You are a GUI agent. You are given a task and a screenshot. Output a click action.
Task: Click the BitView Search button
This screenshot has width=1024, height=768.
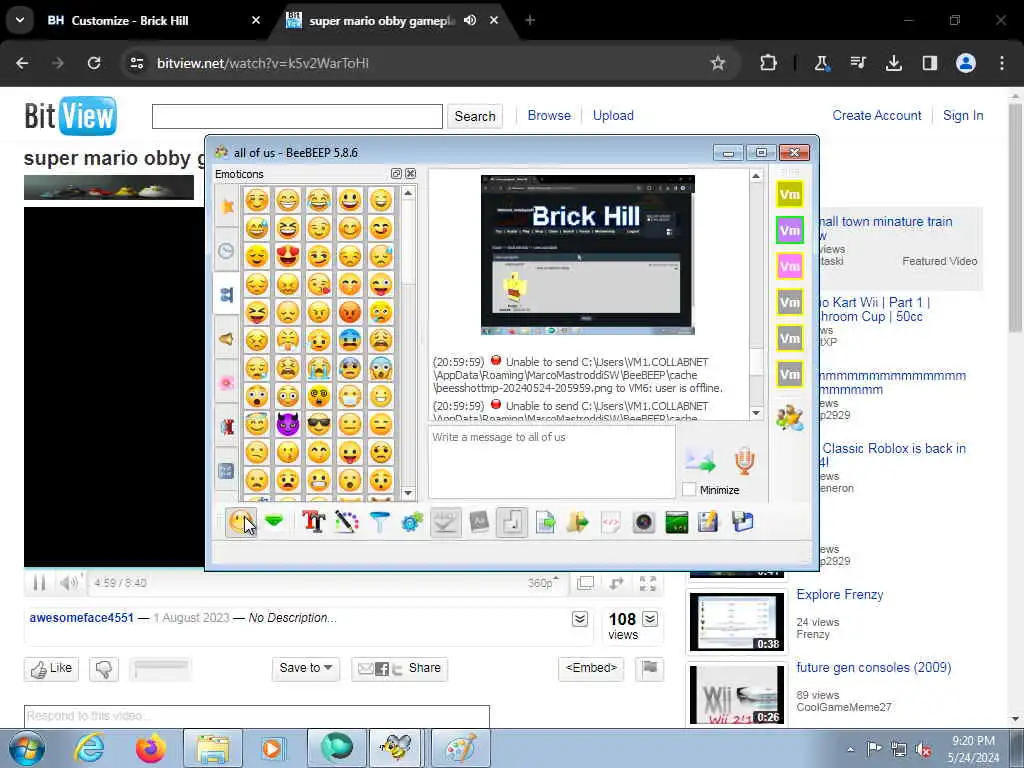pyautogui.click(x=475, y=116)
